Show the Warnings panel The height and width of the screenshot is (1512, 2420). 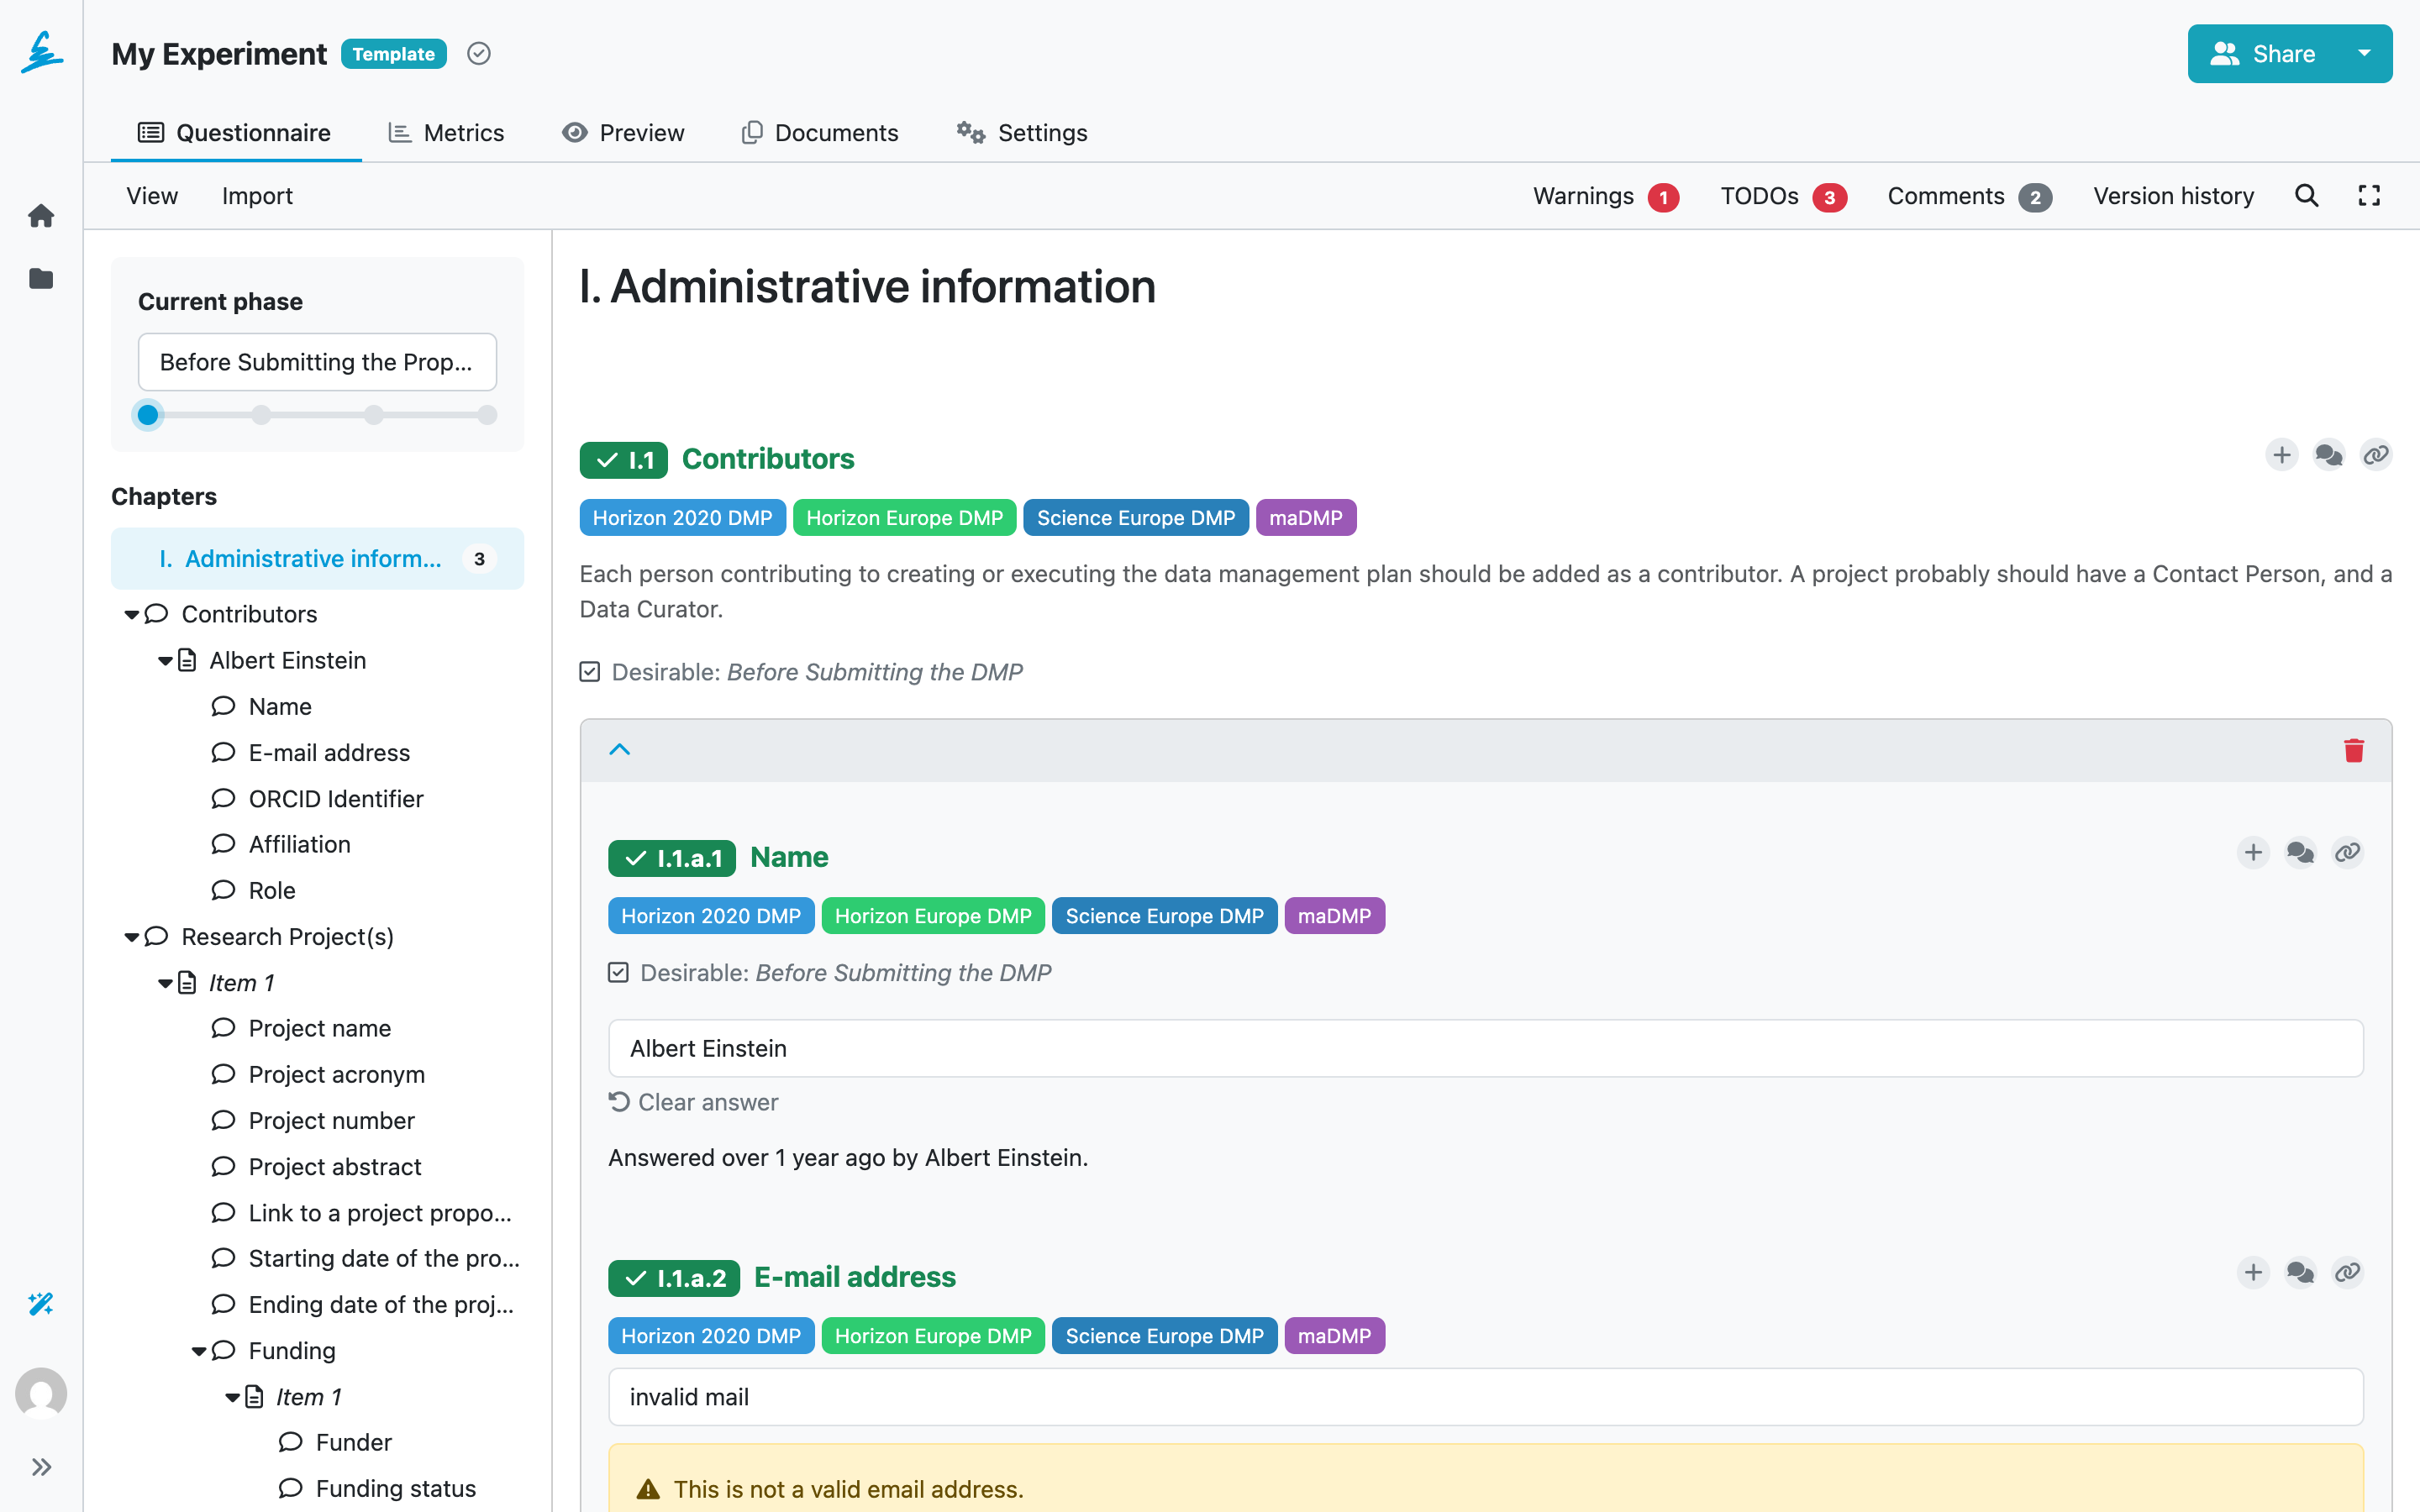click(x=1606, y=196)
